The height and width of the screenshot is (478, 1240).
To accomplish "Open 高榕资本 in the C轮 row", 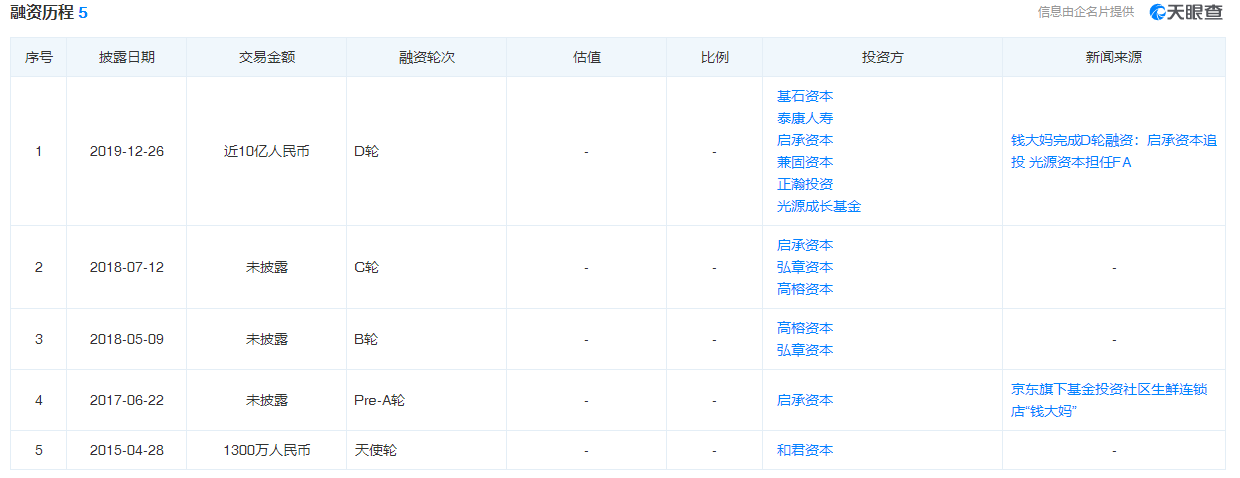I will (x=805, y=289).
